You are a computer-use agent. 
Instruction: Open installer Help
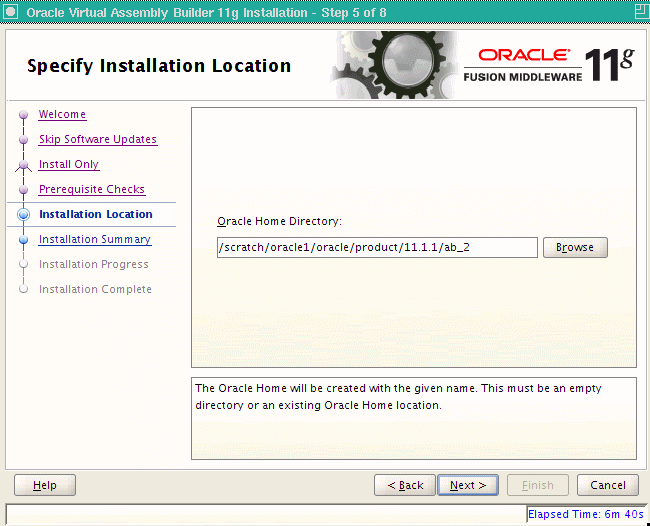(x=45, y=485)
